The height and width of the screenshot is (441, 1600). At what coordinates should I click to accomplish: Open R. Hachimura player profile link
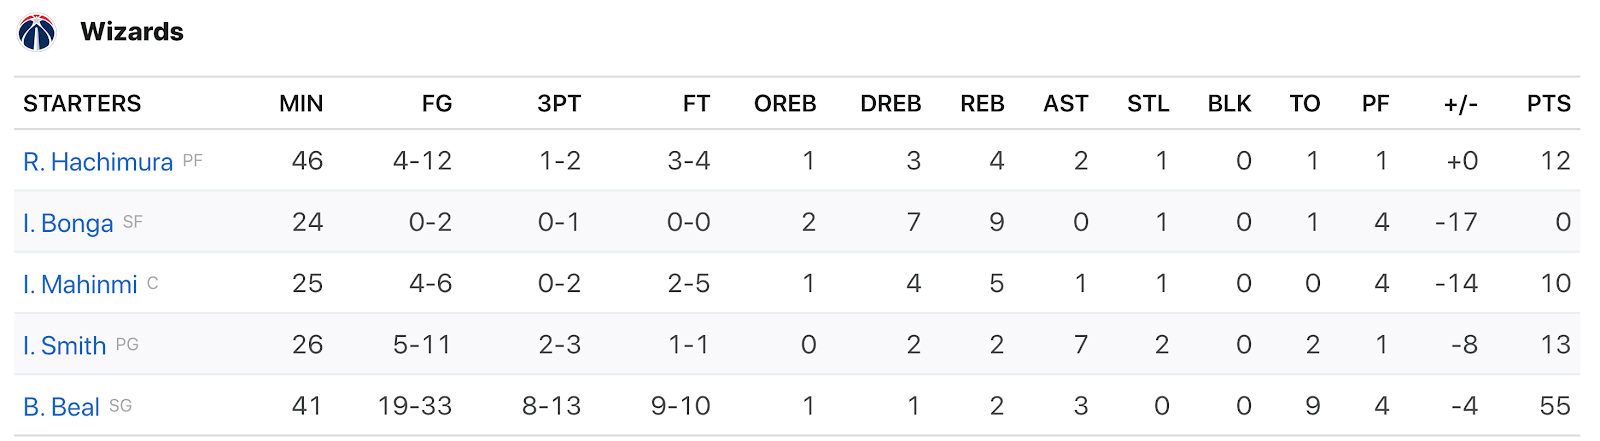[x=98, y=162]
